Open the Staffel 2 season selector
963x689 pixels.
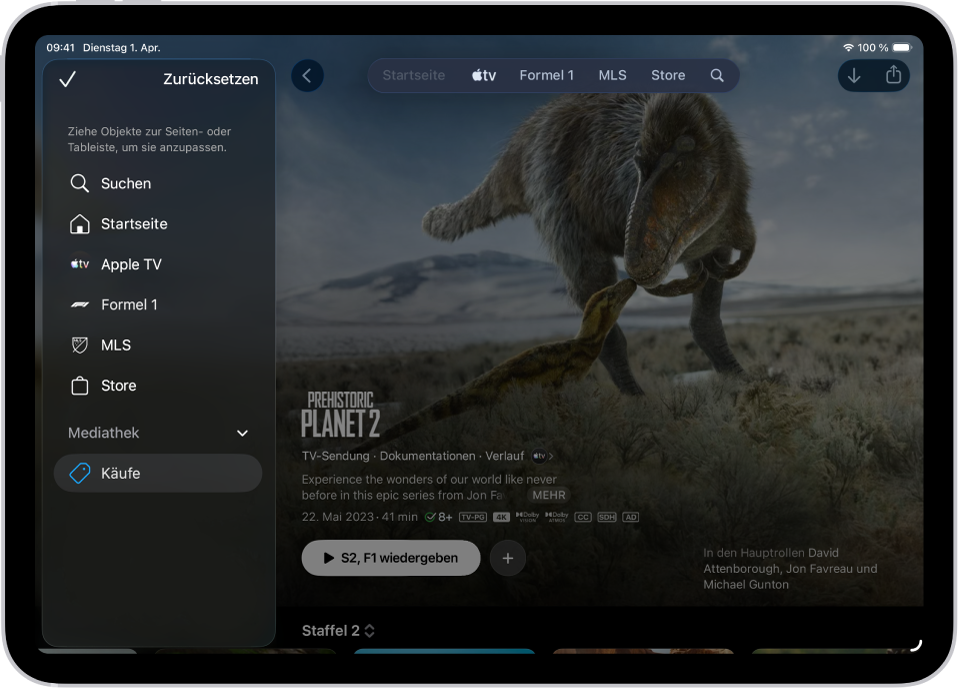[x=338, y=631]
